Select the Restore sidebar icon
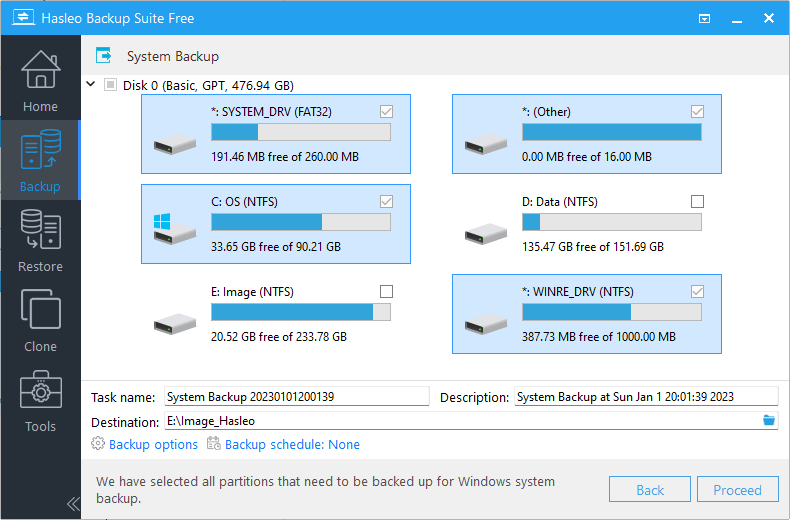 40,240
